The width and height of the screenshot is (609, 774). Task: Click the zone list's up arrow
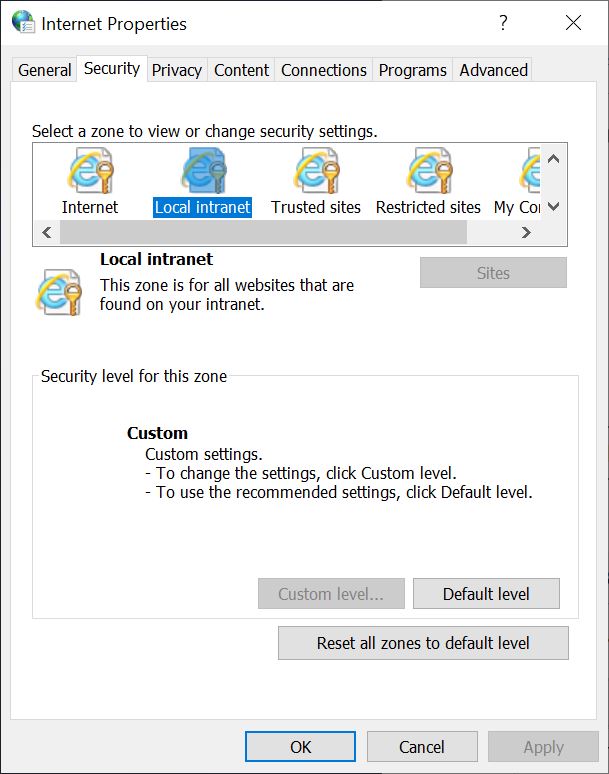554,159
